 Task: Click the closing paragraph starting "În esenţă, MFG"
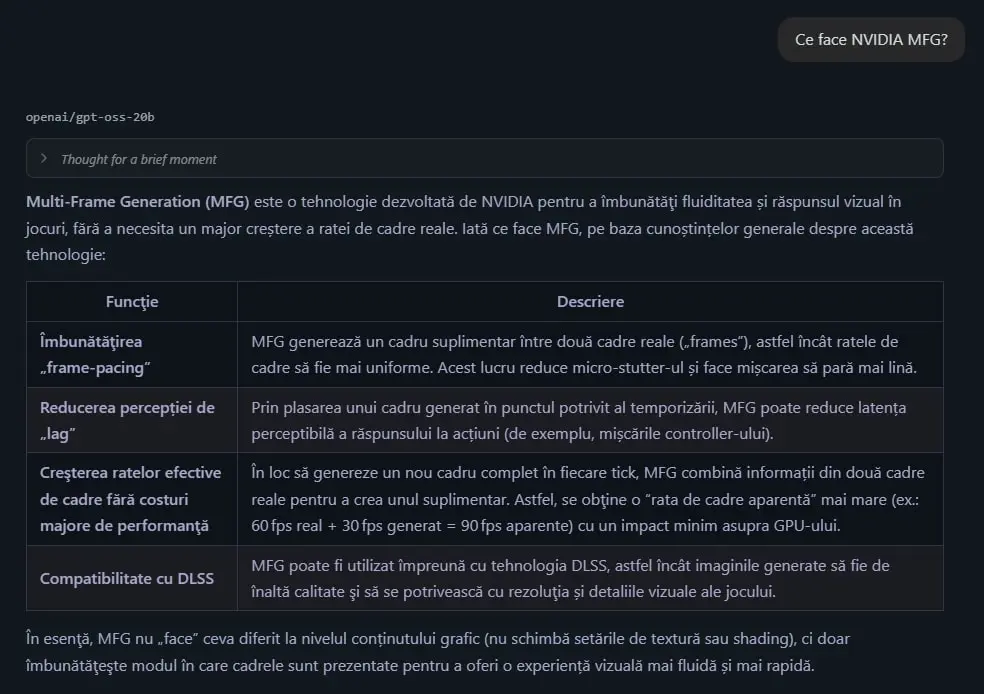(438, 652)
